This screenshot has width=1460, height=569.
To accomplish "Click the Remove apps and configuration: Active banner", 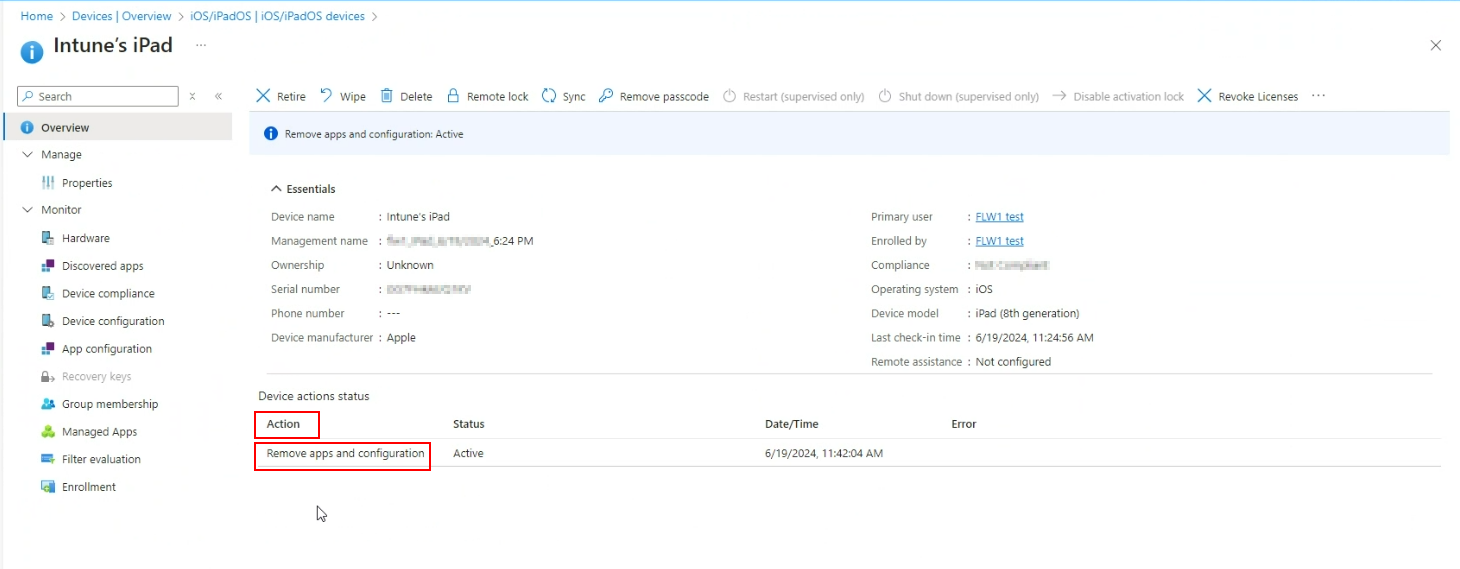I will [x=849, y=133].
